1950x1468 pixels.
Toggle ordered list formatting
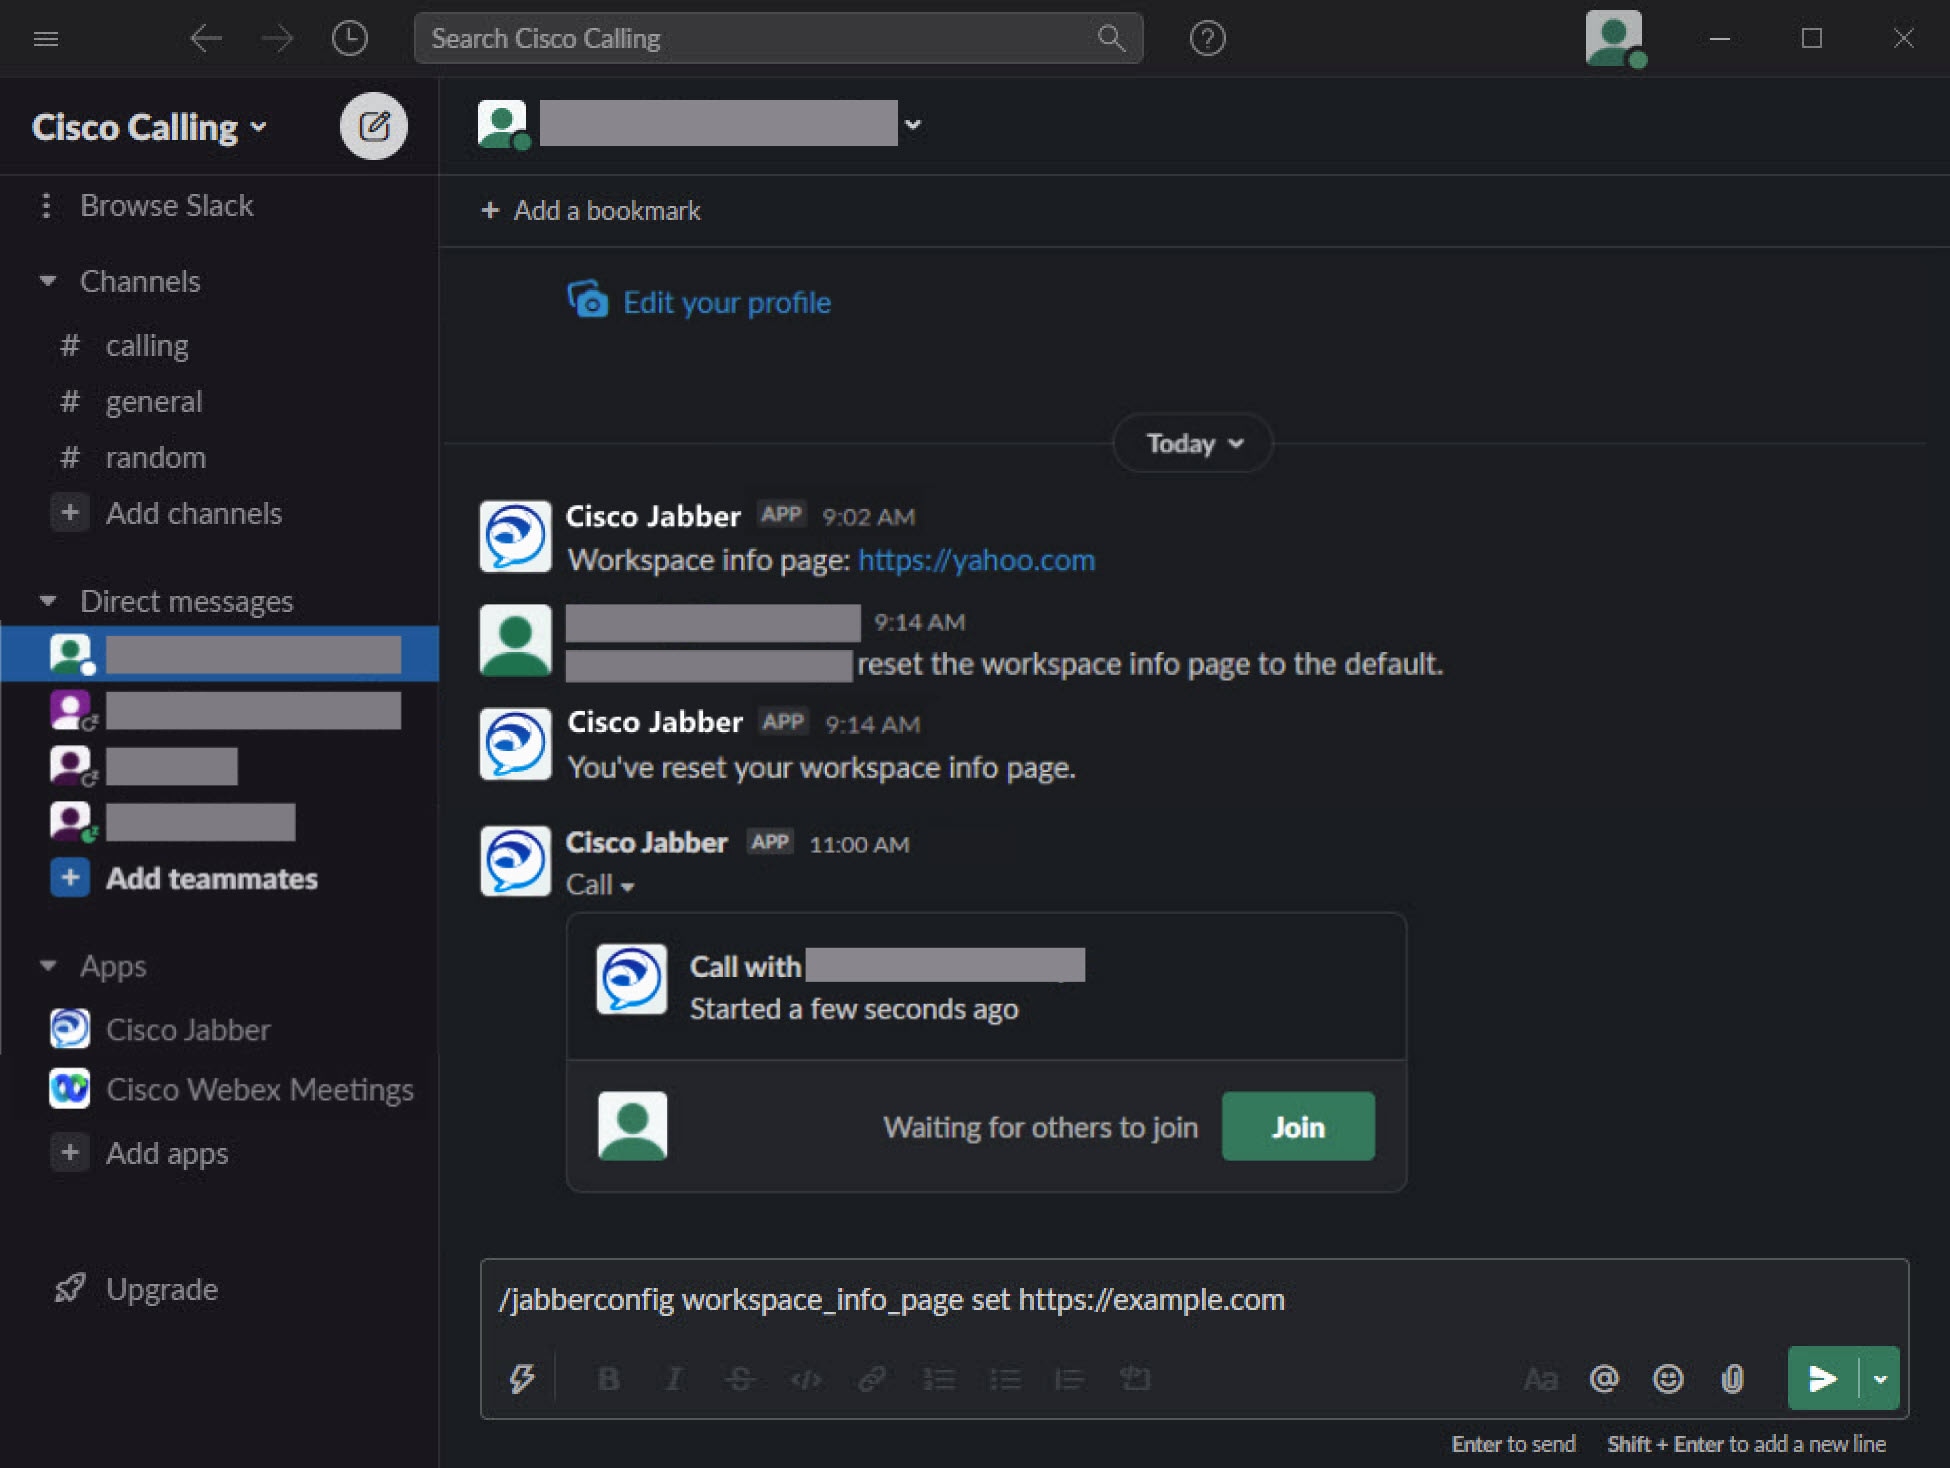[x=938, y=1379]
